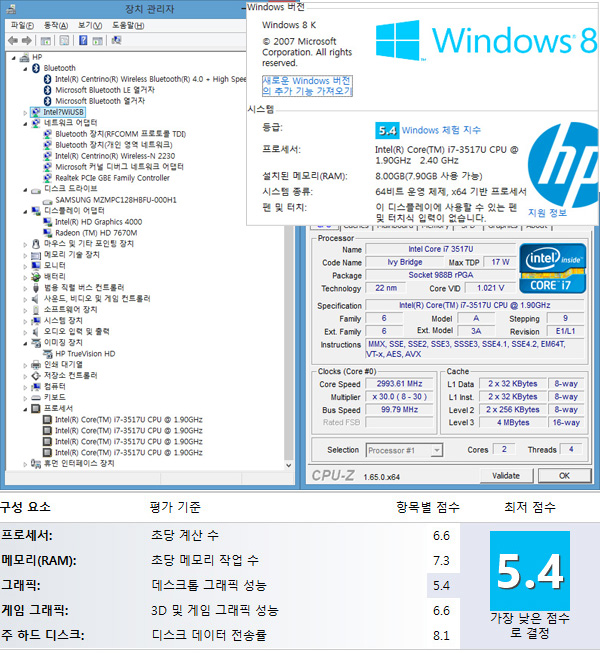Expand the 소프트웨어 장치 node
Screen dimensions: 600x653
25,310
